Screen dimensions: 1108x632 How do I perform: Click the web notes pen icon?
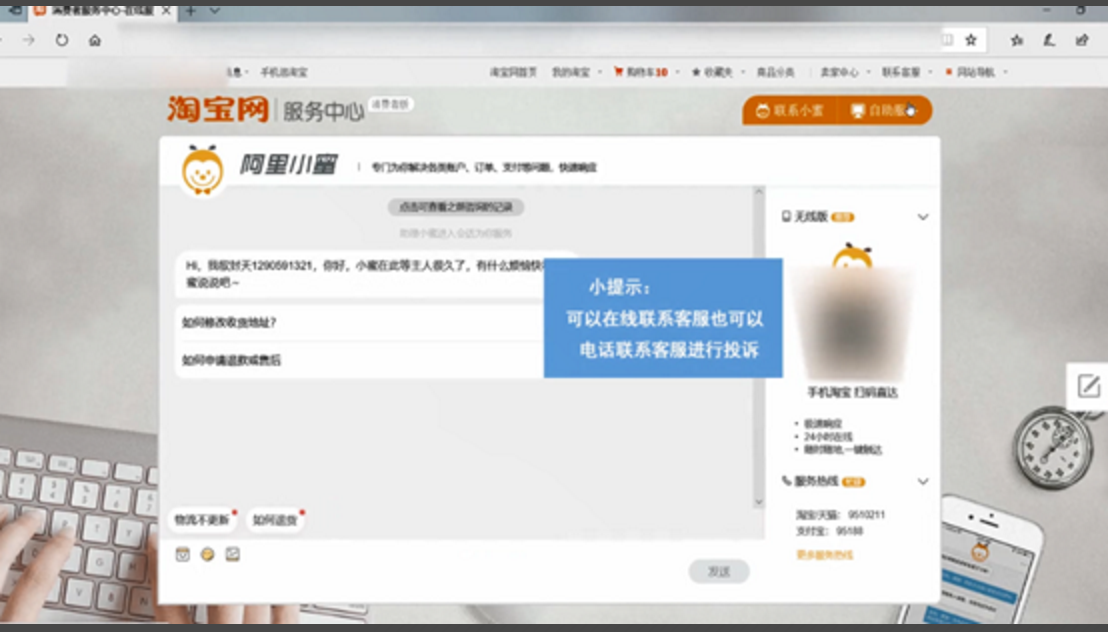click(x=1049, y=40)
